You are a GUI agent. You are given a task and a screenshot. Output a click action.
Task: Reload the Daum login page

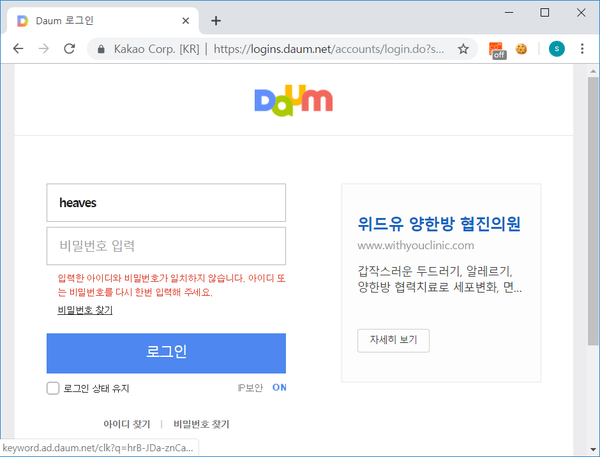coord(69,49)
